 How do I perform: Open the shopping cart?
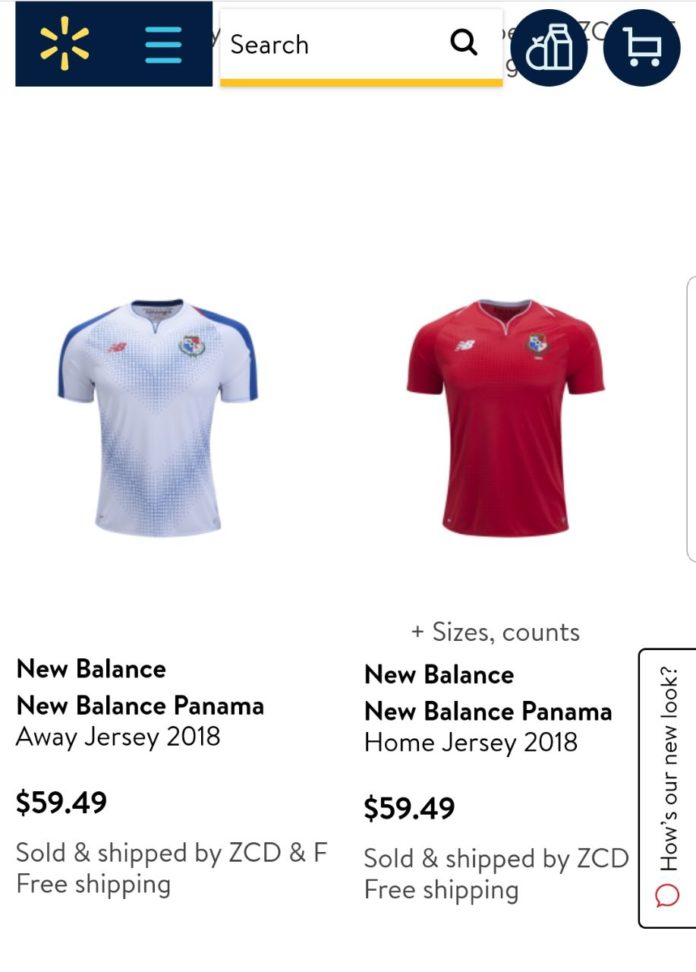(x=641, y=48)
